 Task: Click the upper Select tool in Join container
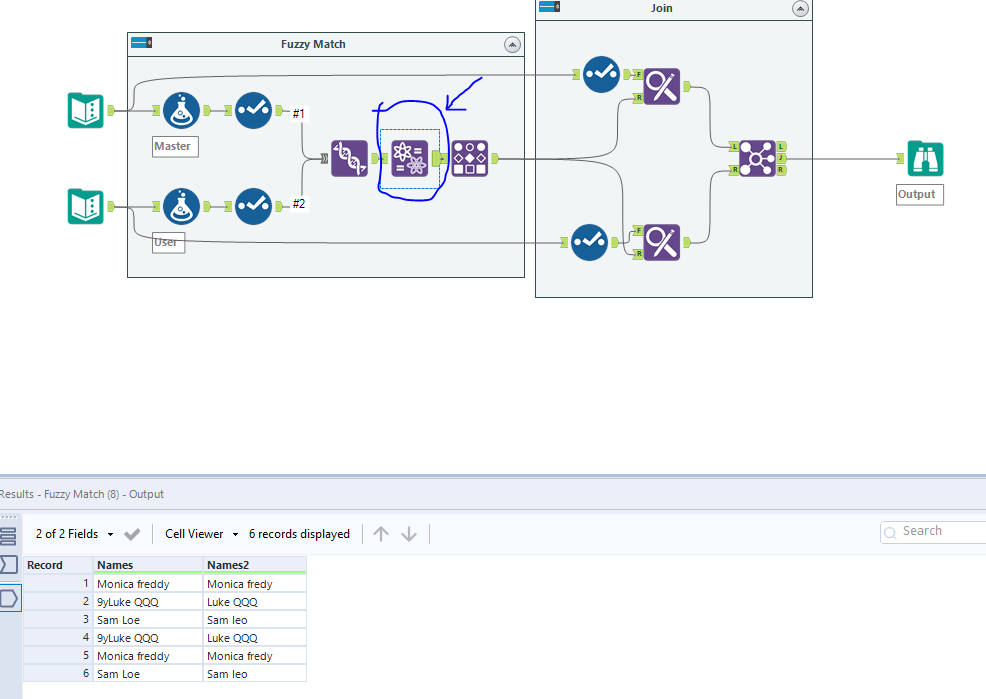coord(601,75)
